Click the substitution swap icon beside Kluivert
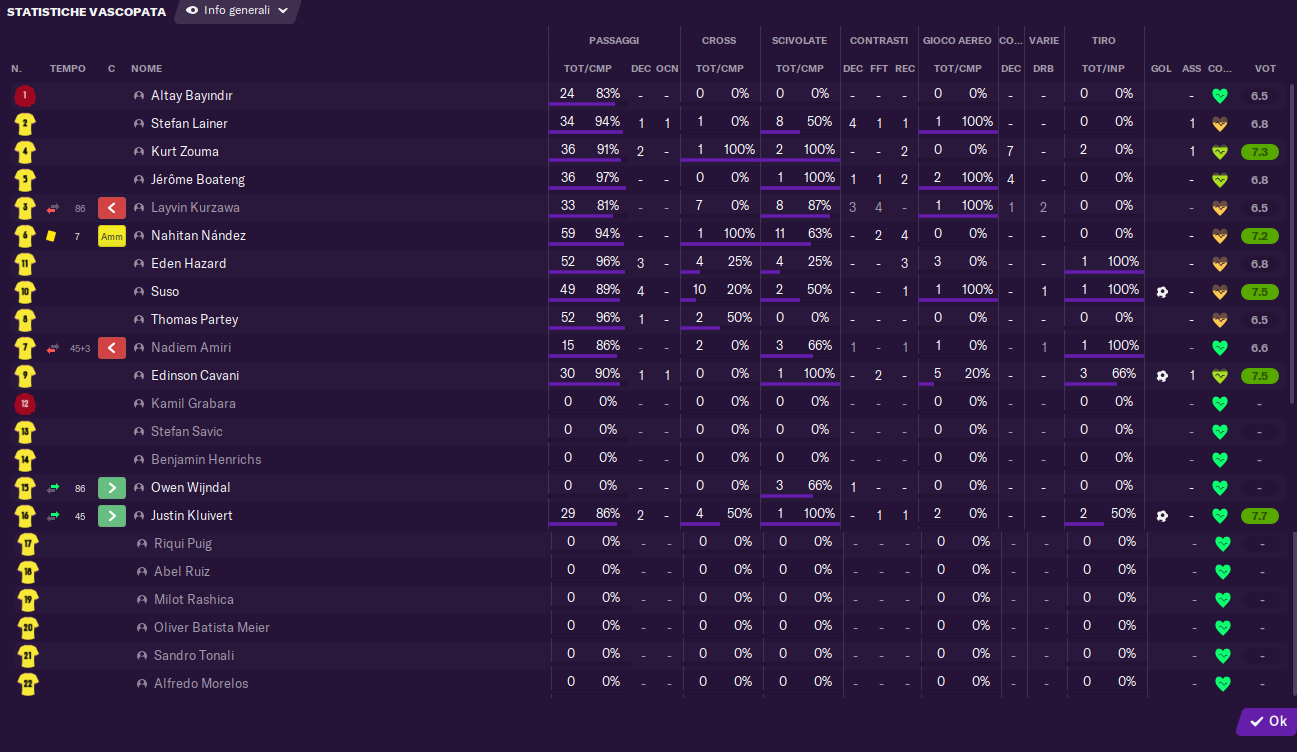The image size is (1297, 752). click(53, 516)
